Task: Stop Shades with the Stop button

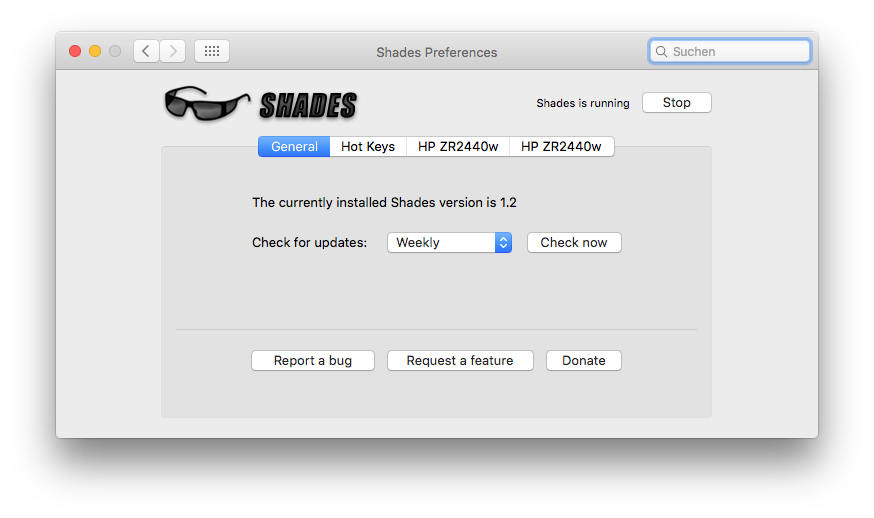Action: tap(676, 103)
